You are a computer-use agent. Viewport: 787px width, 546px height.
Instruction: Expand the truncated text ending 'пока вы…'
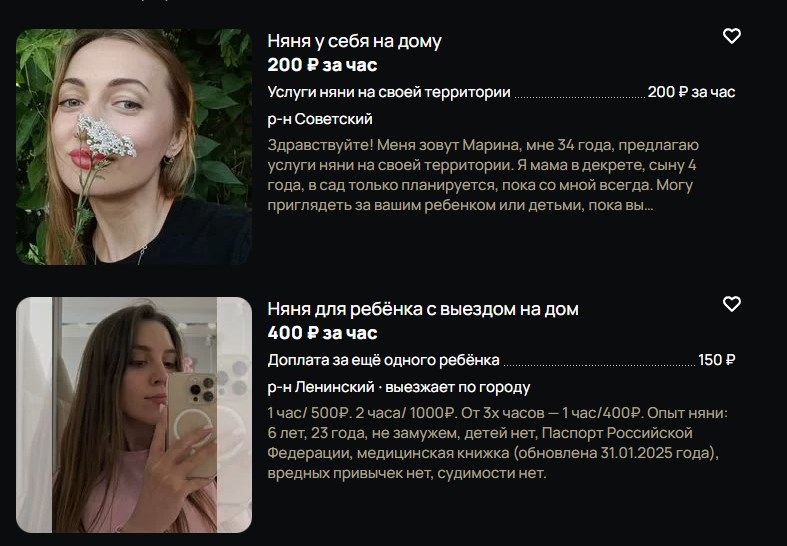coord(620,206)
